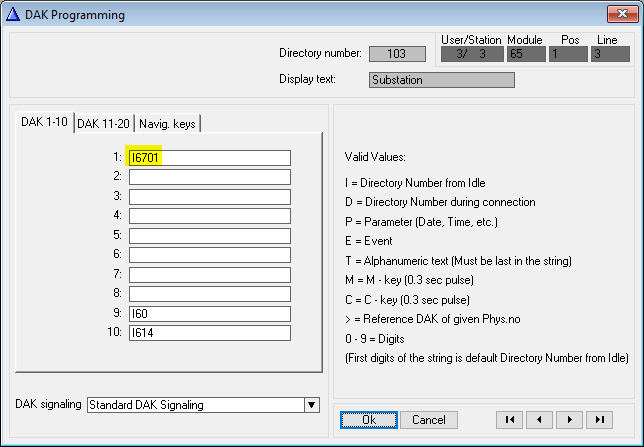Image resolution: width=644 pixels, height=447 pixels.
Task: Click the User/Station value field
Action: tap(472, 54)
